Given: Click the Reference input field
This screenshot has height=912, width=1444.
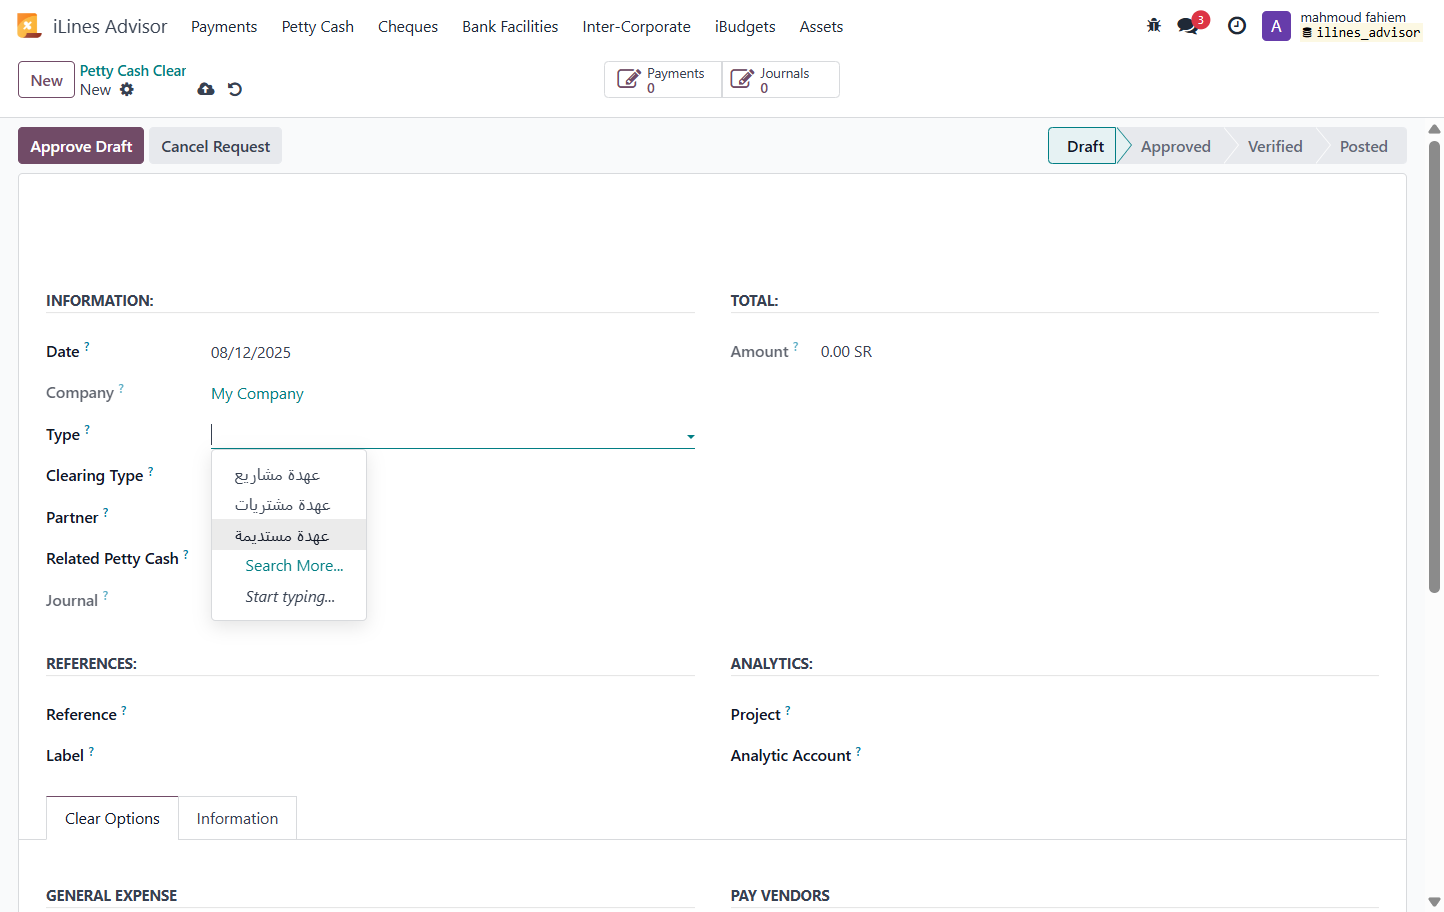Looking at the screenshot, I should pyautogui.click(x=452, y=714).
